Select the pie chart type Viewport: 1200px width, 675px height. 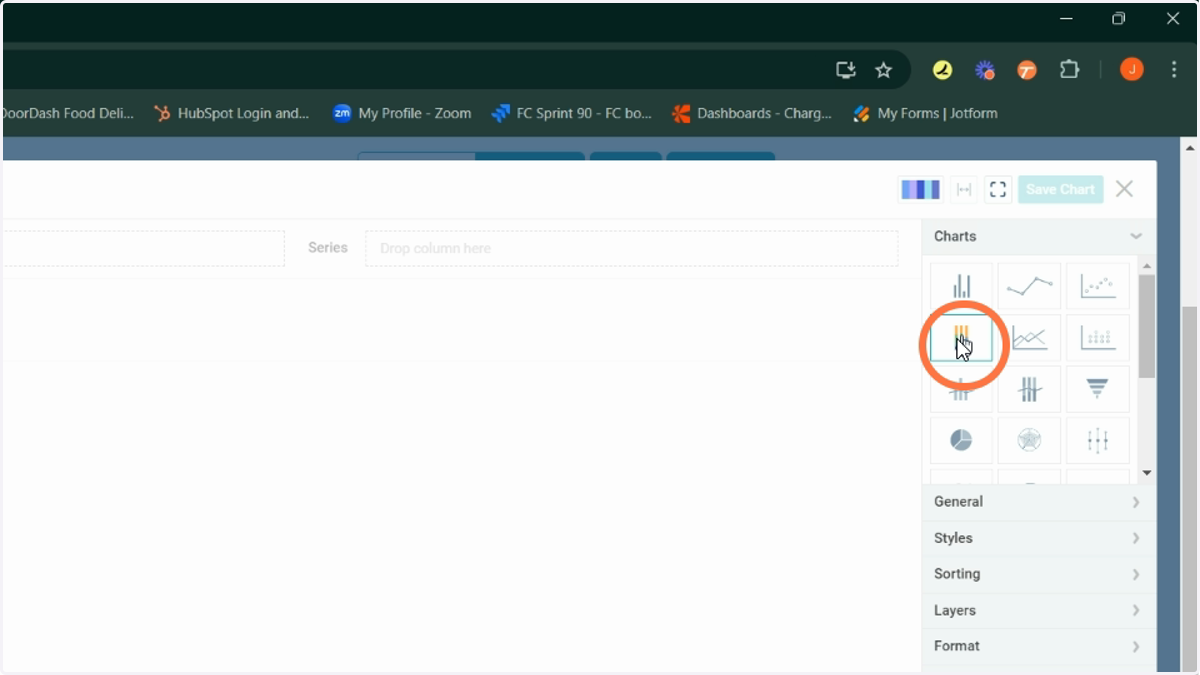[961, 440]
